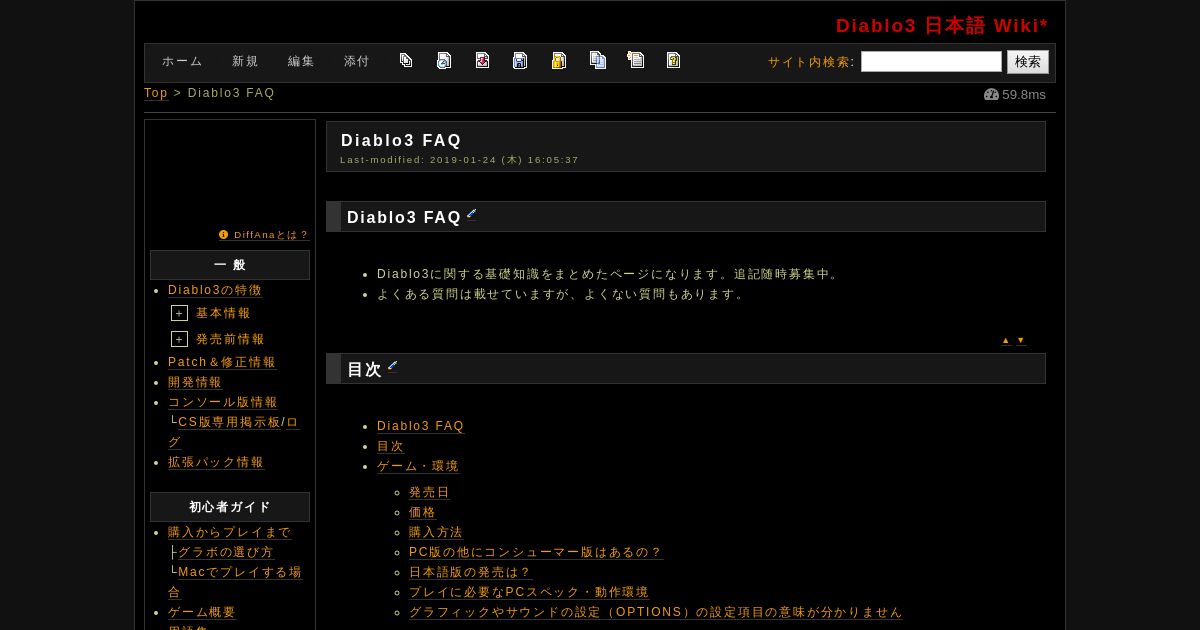Click the DiffAna info icon
Image resolution: width=1200 pixels, height=630 pixels.
click(x=224, y=235)
